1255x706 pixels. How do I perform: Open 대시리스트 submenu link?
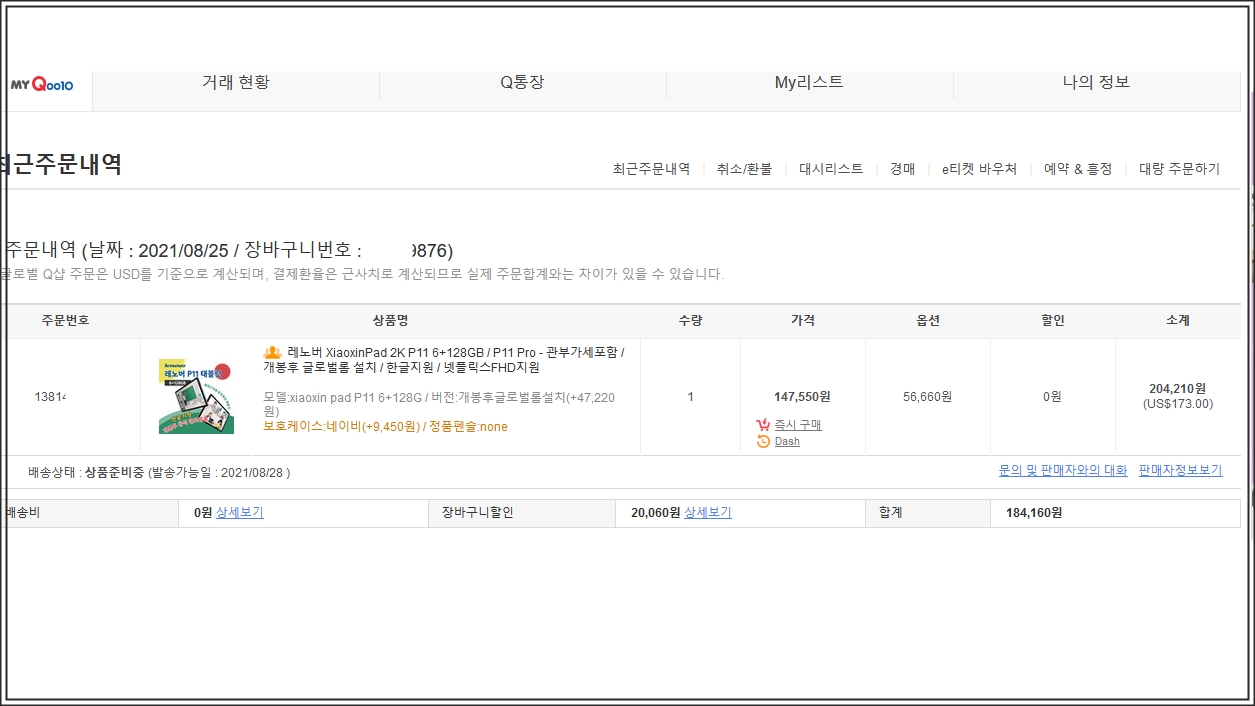(831, 169)
